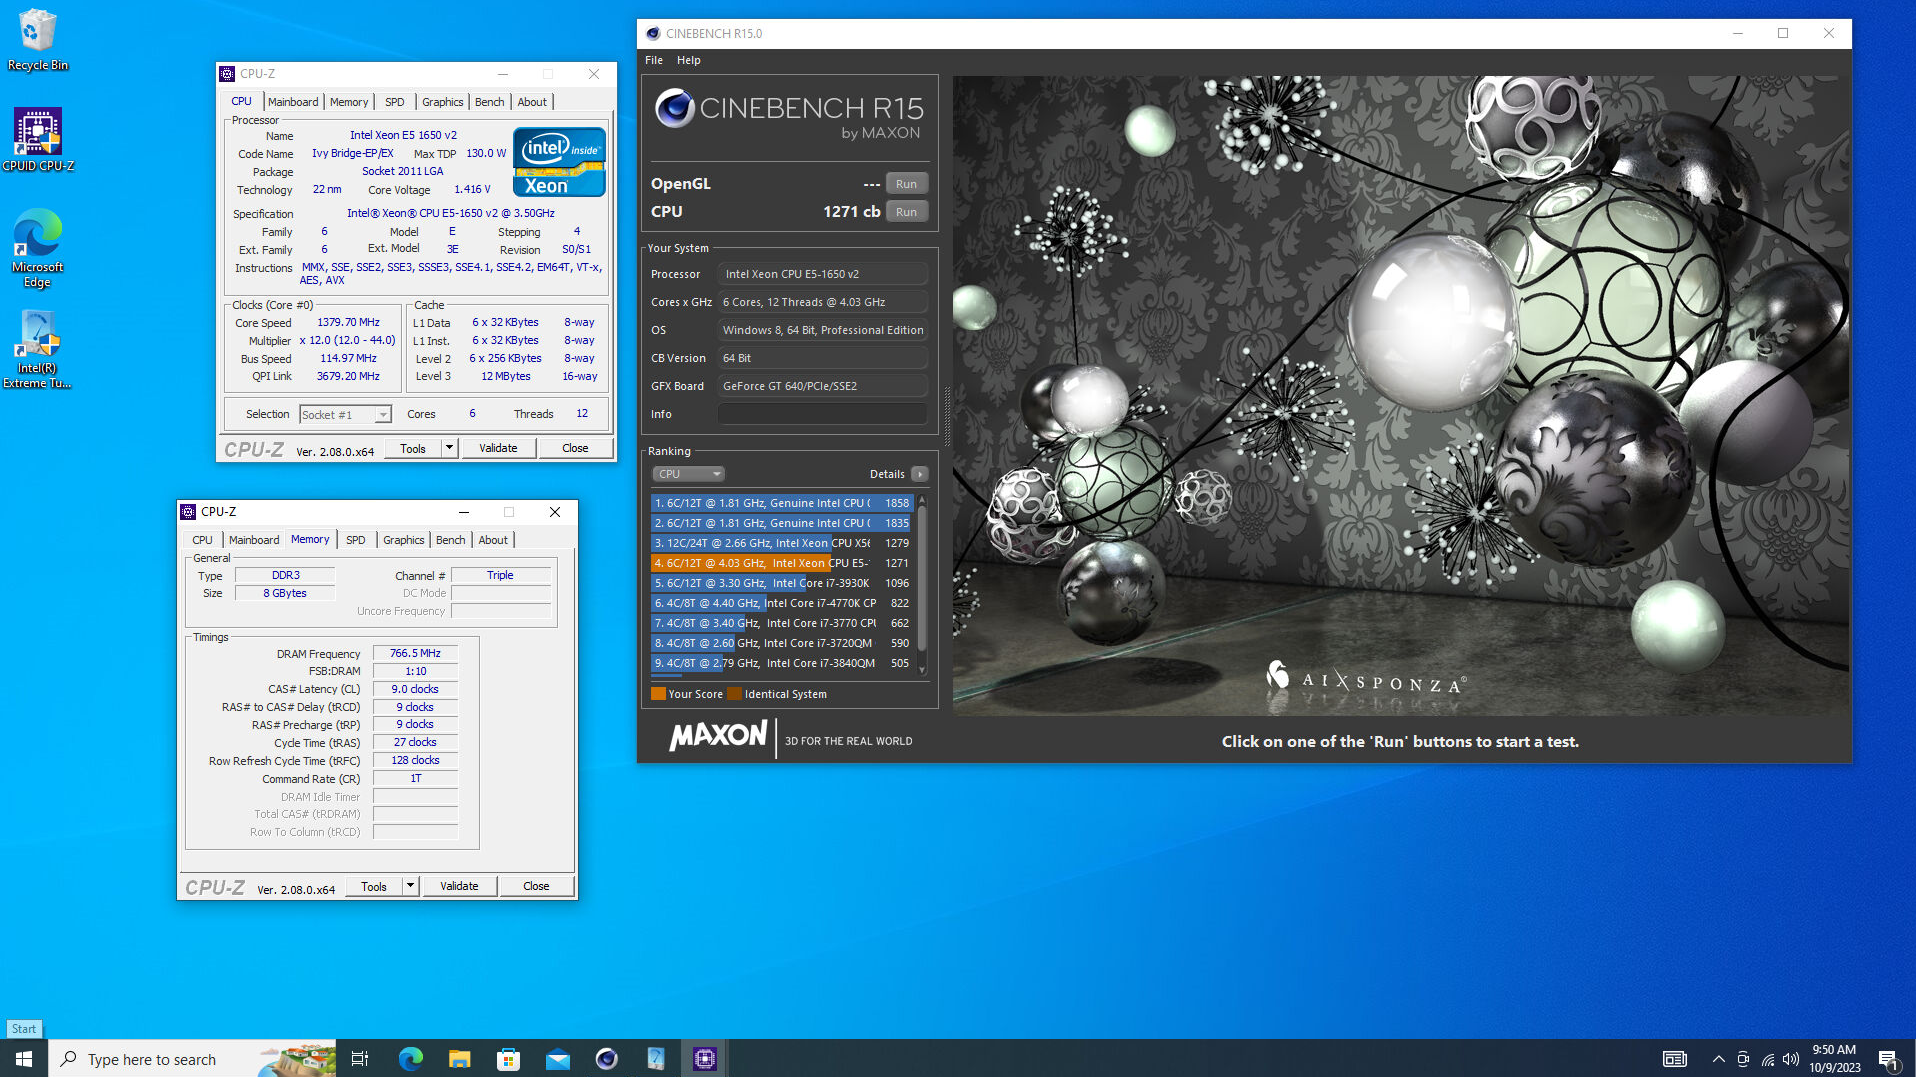Image resolution: width=1916 pixels, height=1077 pixels.
Task: Click the taskbar clock and date
Action: click(x=1834, y=1059)
